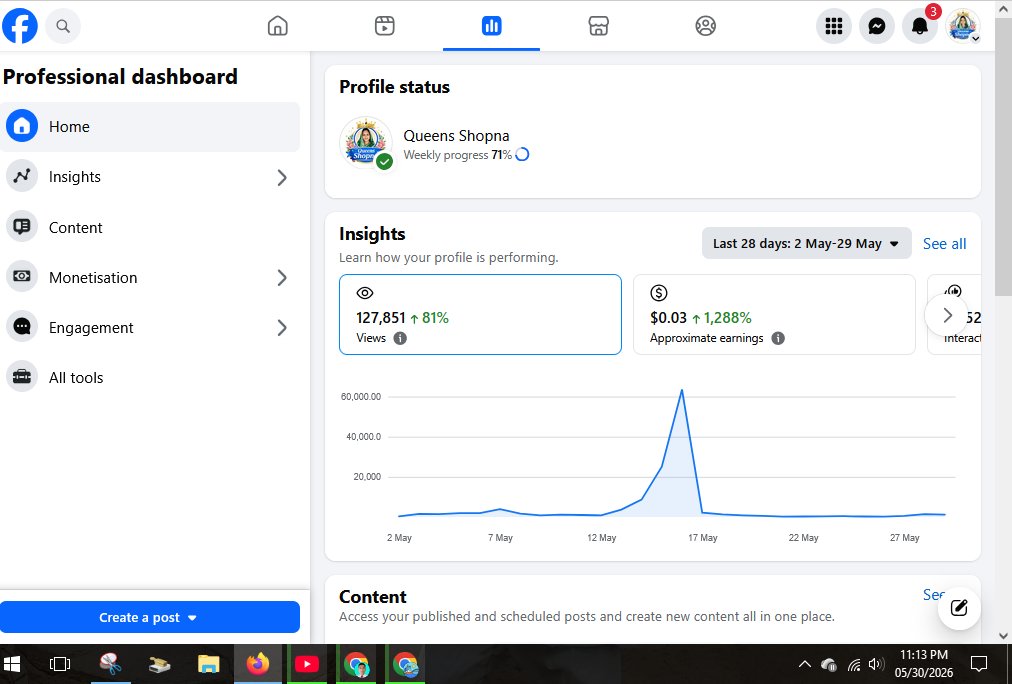Open Messenger chats icon
The height and width of the screenshot is (684, 1012).
(x=876, y=26)
